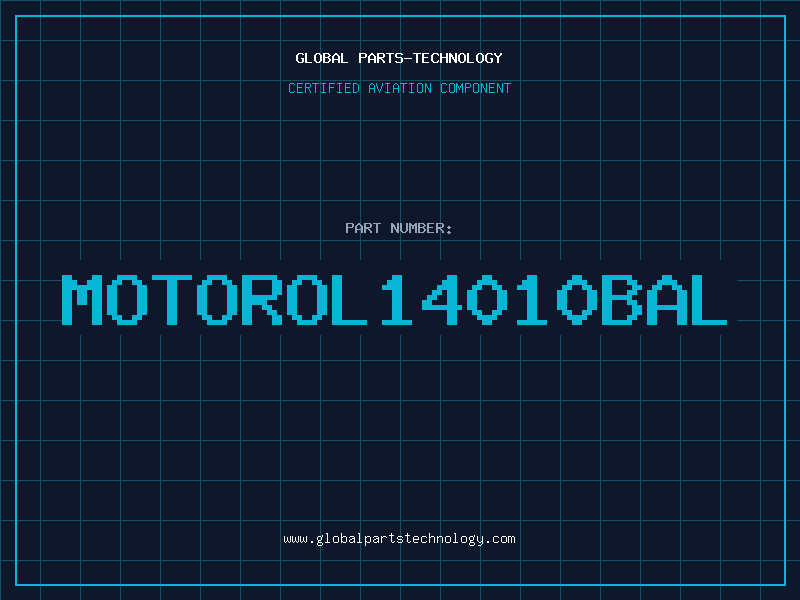Click the CERTIFIED AVIATION COMPONENT subtitle
This screenshot has height=600, width=800.
point(399,88)
